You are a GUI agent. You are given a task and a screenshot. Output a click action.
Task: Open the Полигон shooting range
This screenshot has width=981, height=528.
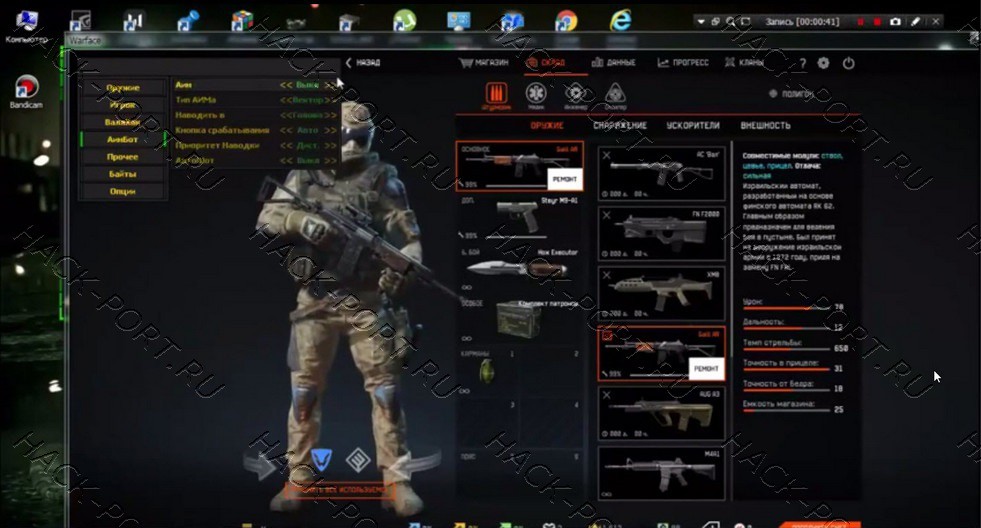[x=791, y=94]
